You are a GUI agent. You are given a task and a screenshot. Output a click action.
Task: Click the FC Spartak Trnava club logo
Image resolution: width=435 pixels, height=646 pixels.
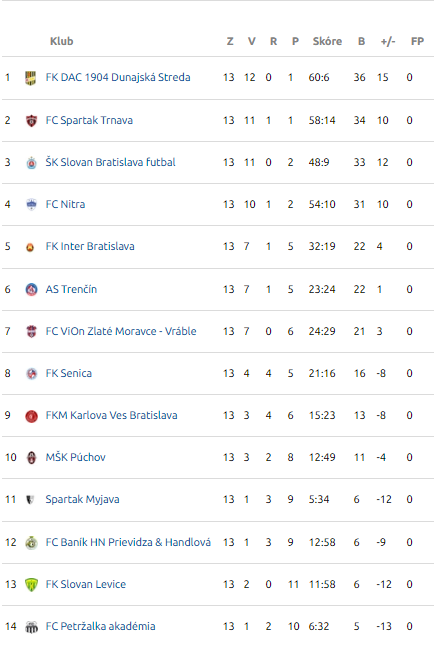pyautogui.click(x=31, y=121)
